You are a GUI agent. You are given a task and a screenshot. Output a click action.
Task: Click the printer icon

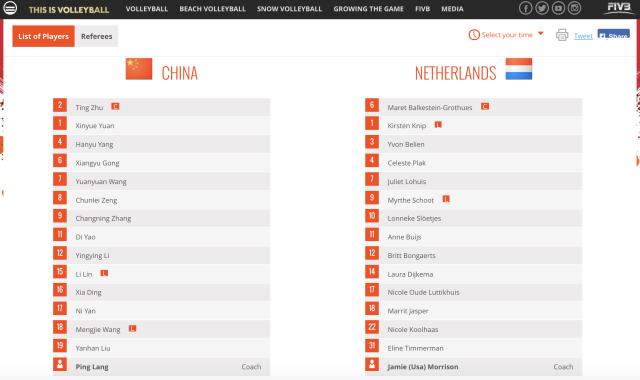[x=562, y=35]
